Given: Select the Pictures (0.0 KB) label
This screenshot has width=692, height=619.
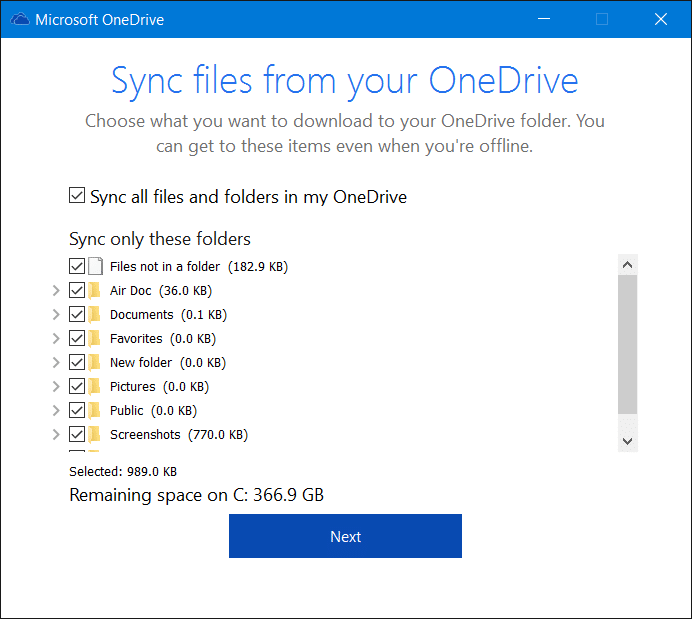Looking at the screenshot, I should [159, 386].
